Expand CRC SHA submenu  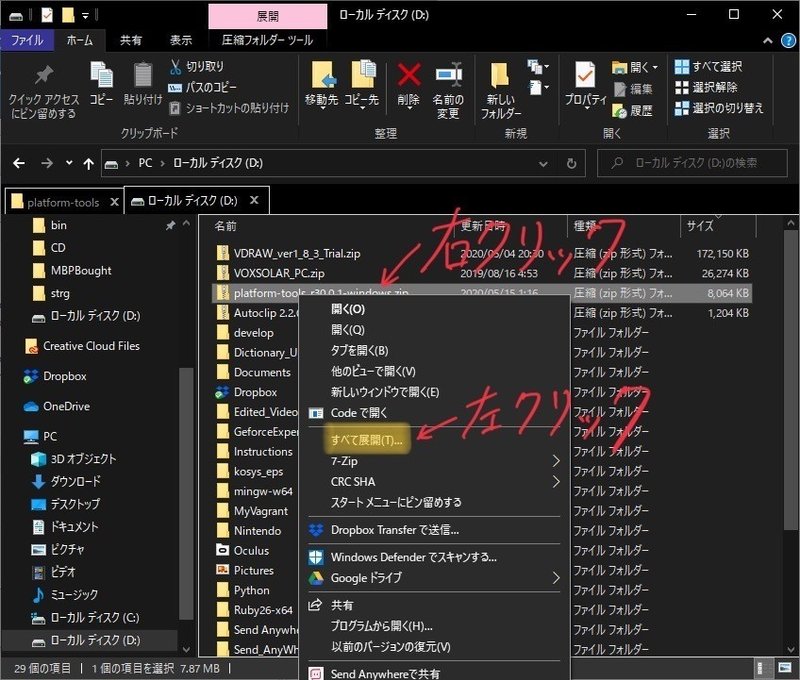coord(556,482)
